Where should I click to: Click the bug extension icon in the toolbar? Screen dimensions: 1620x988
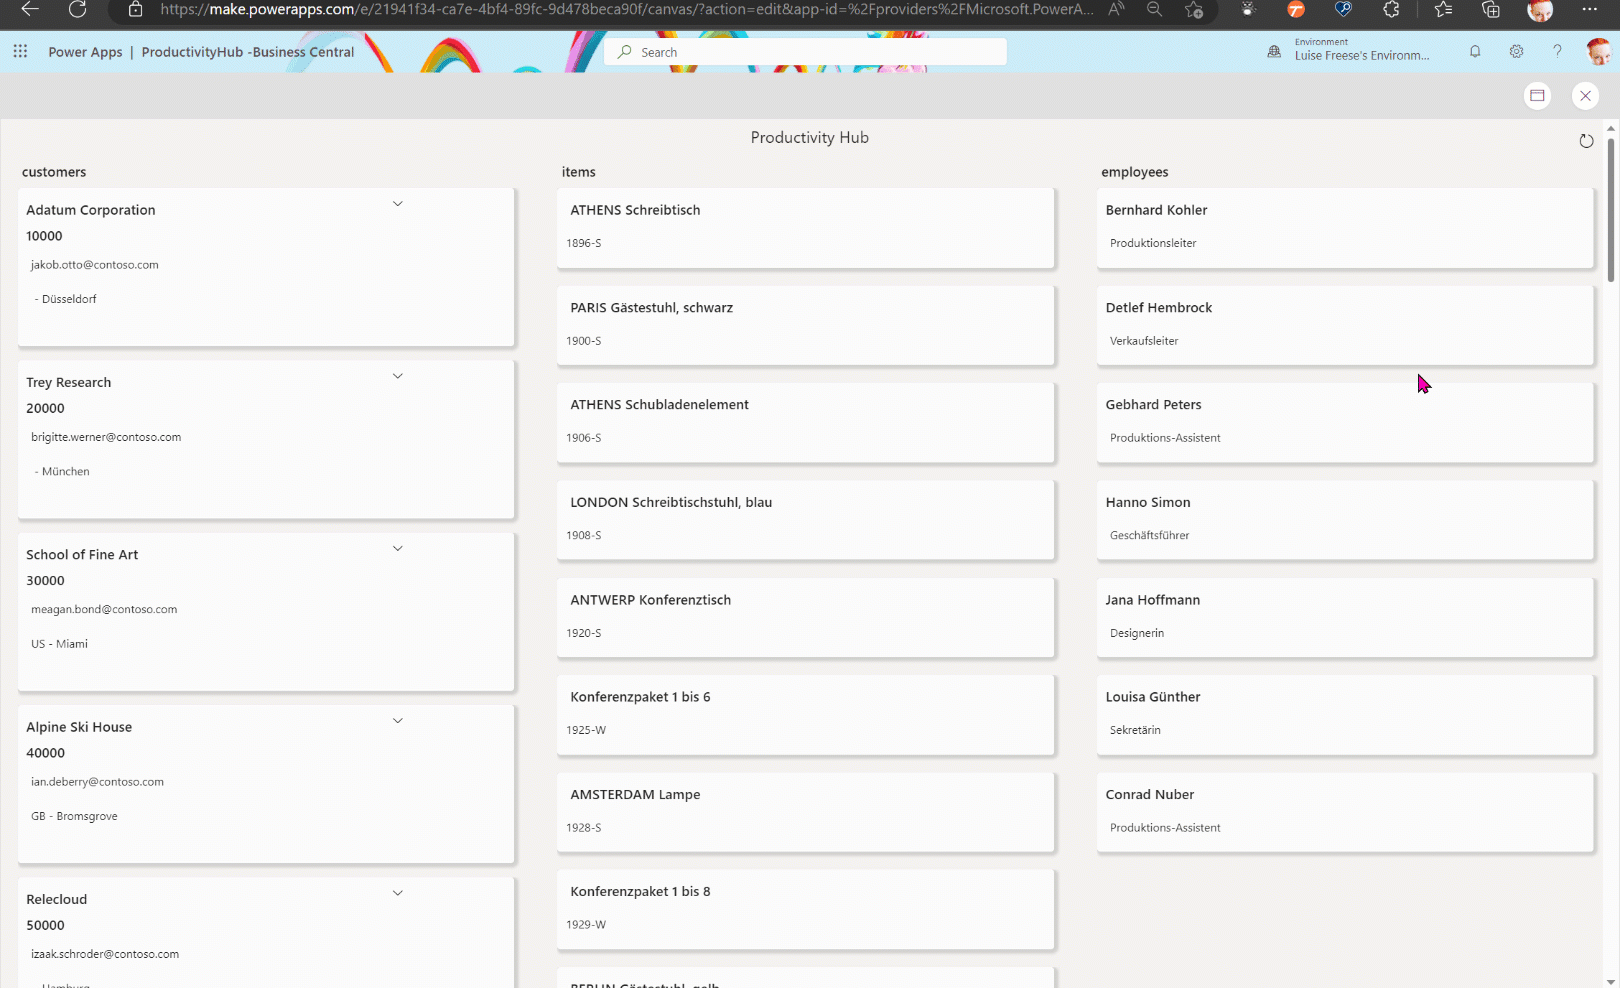(1248, 9)
